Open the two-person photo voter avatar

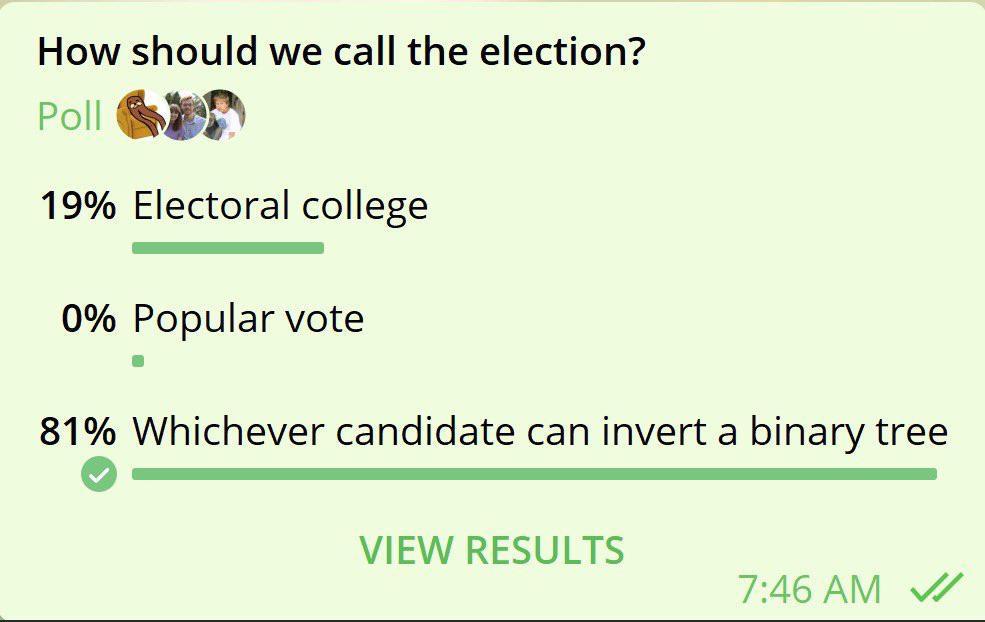pyautogui.click(x=183, y=115)
